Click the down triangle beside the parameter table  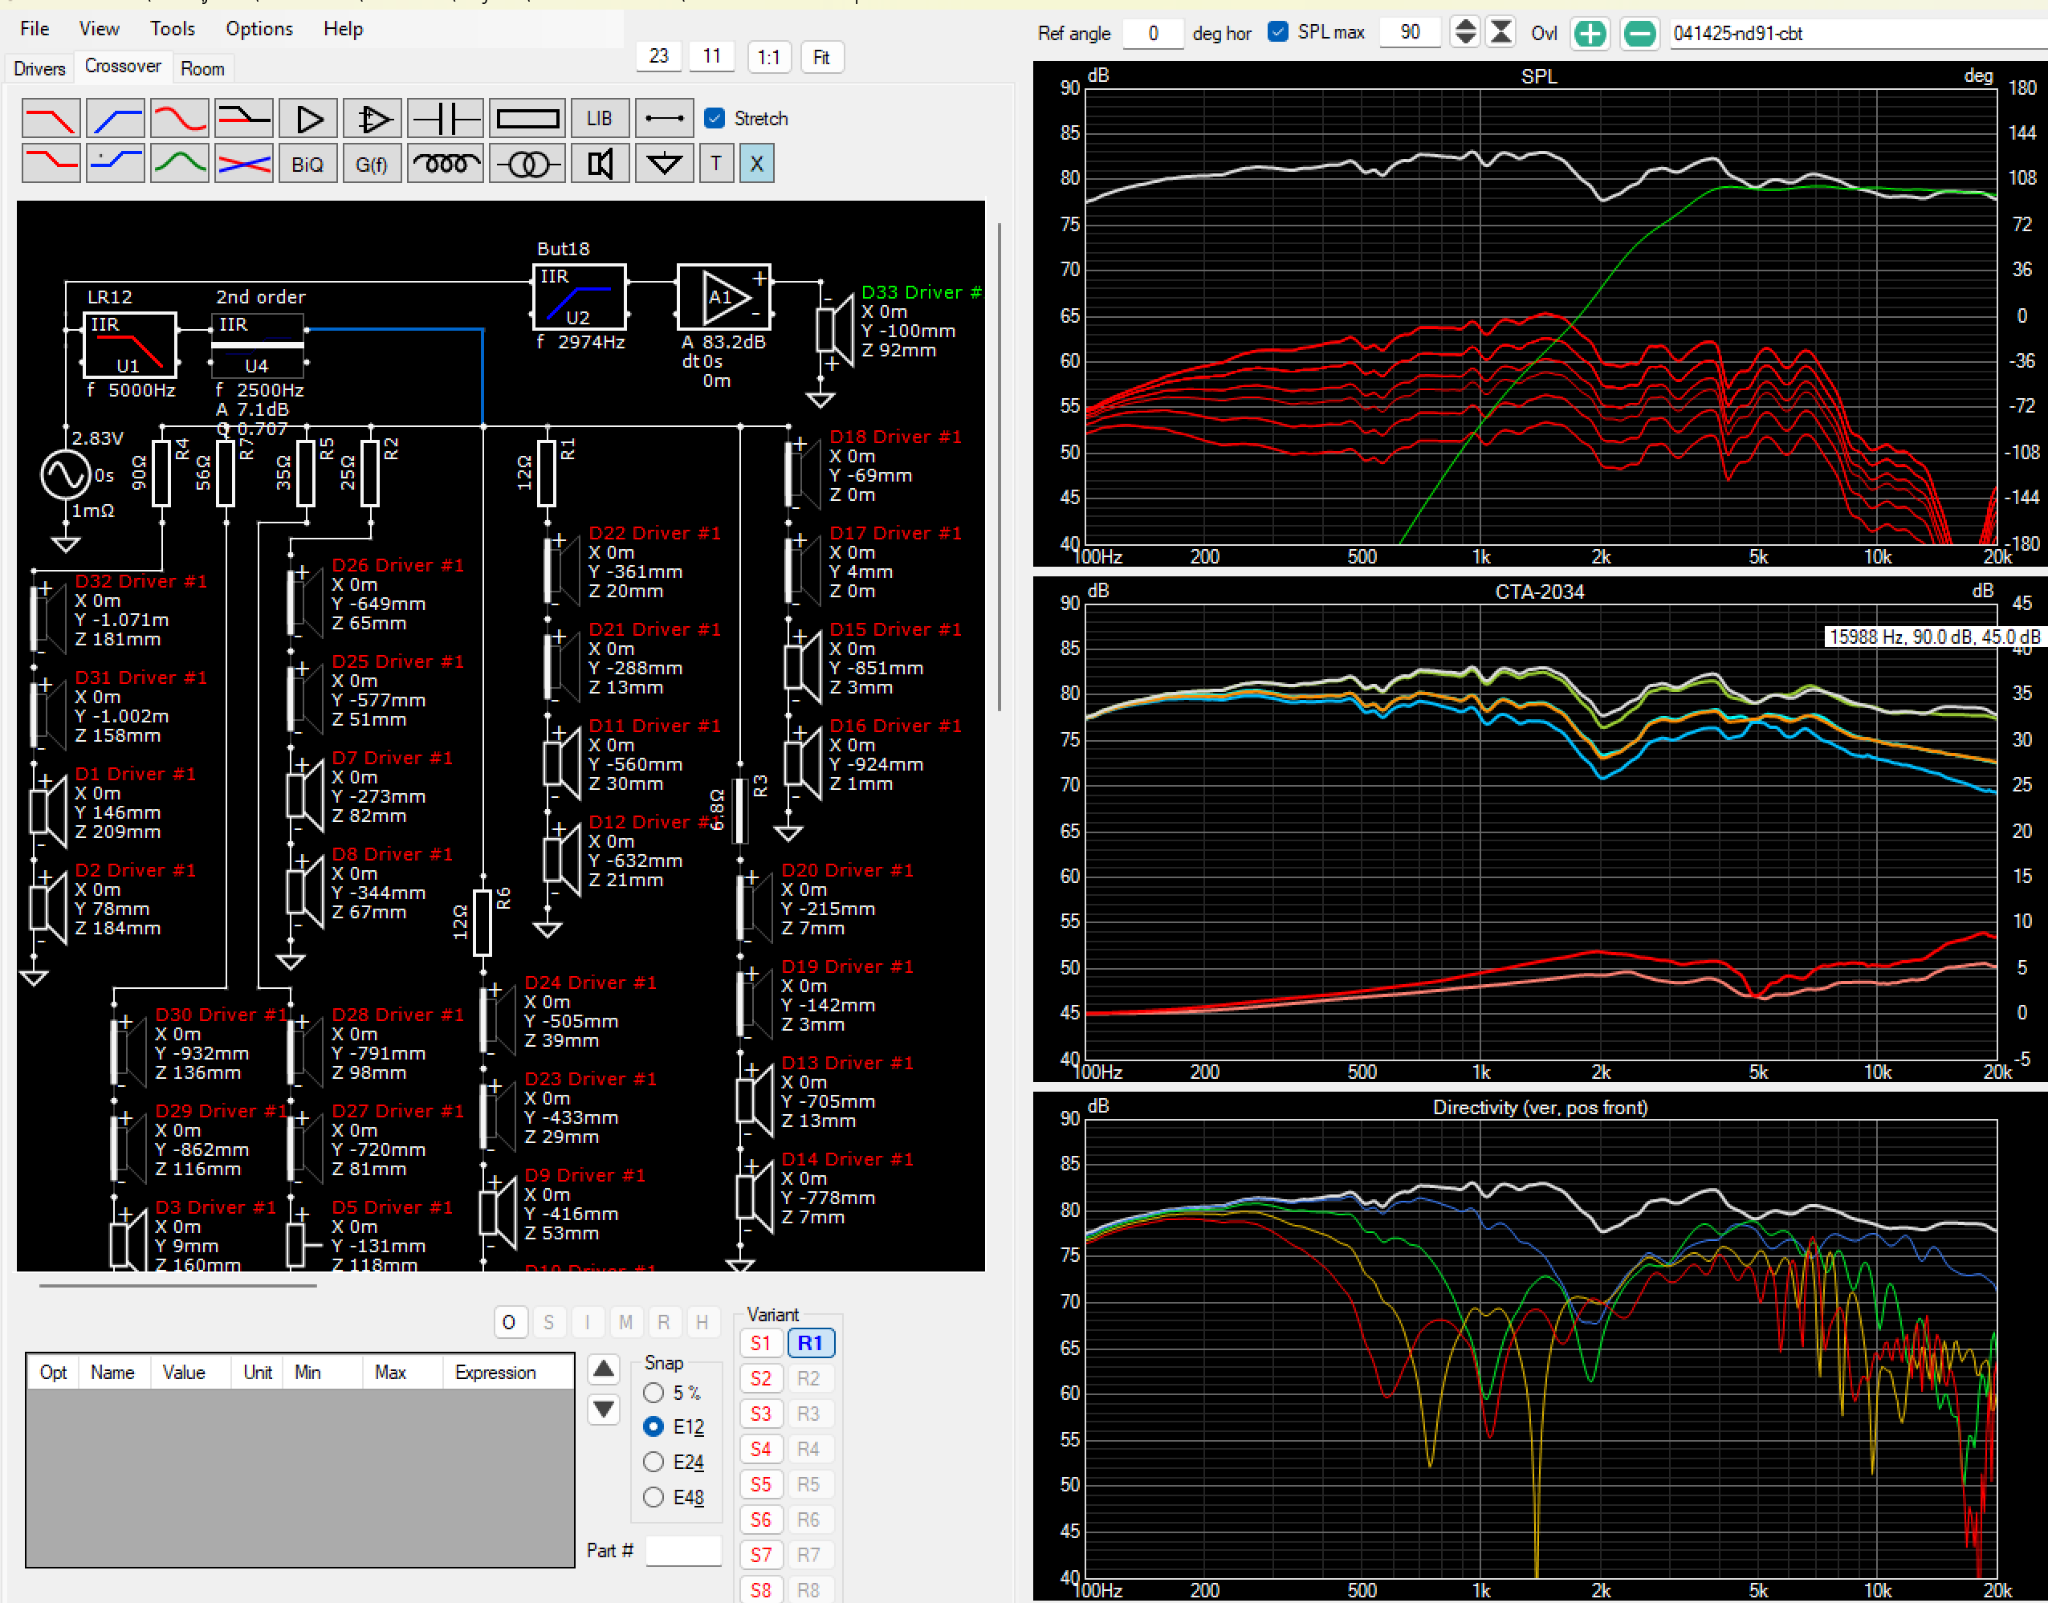604,1410
